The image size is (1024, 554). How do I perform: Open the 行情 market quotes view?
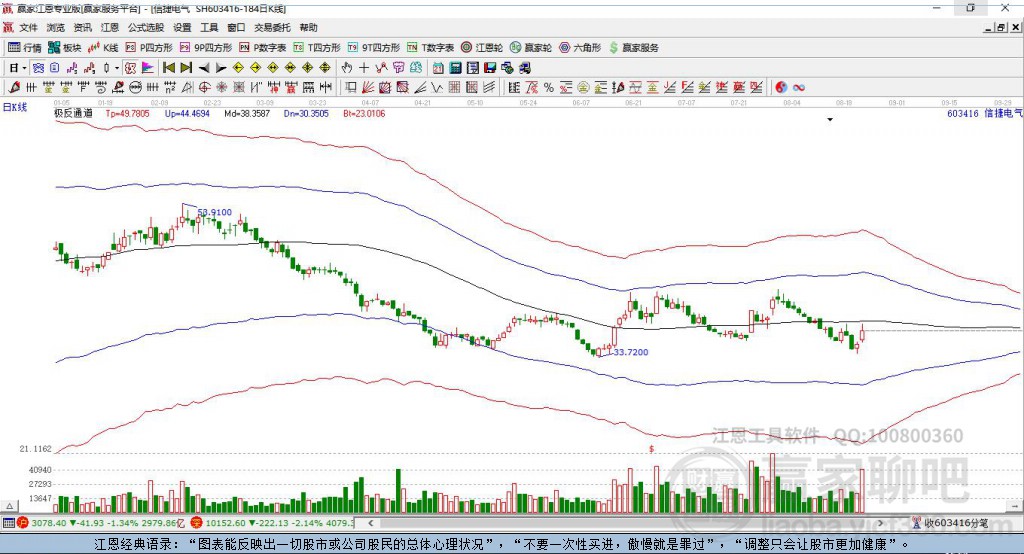[x=25, y=48]
